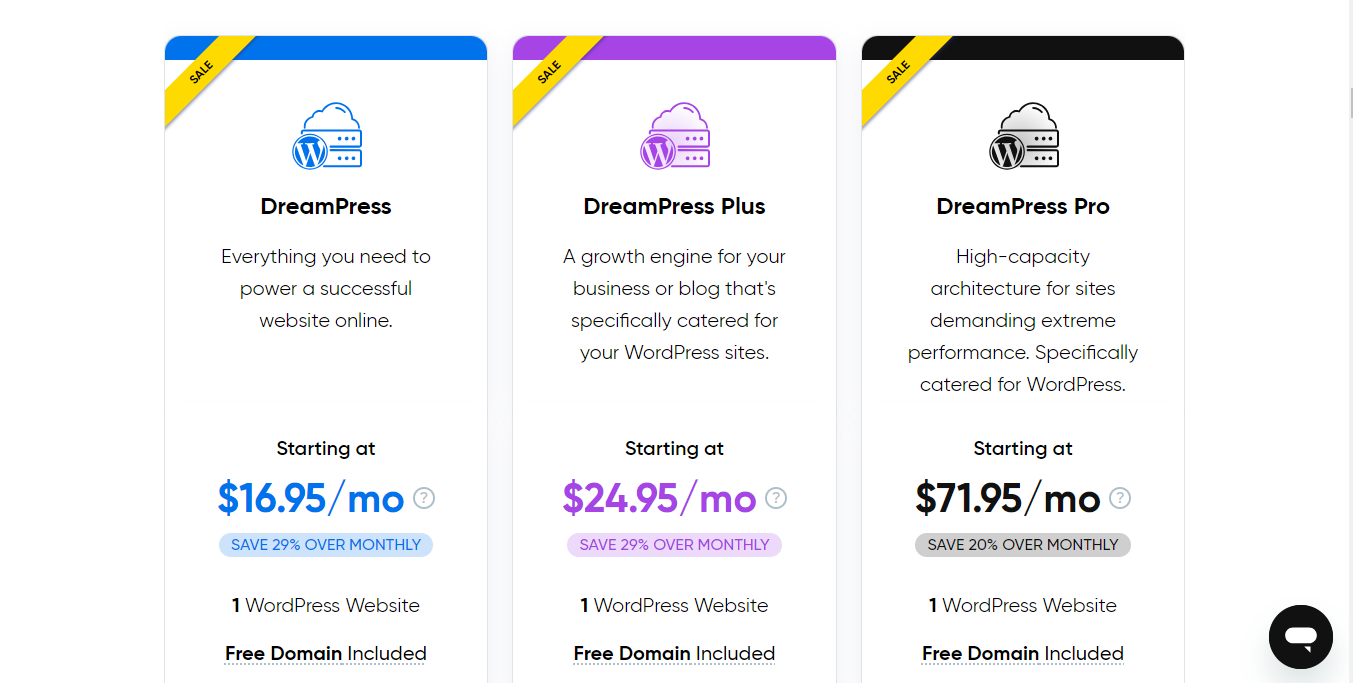Screen dimensions: 1353x683
Task: Select the DreamPress Plus plan title
Action: coord(674,207)
